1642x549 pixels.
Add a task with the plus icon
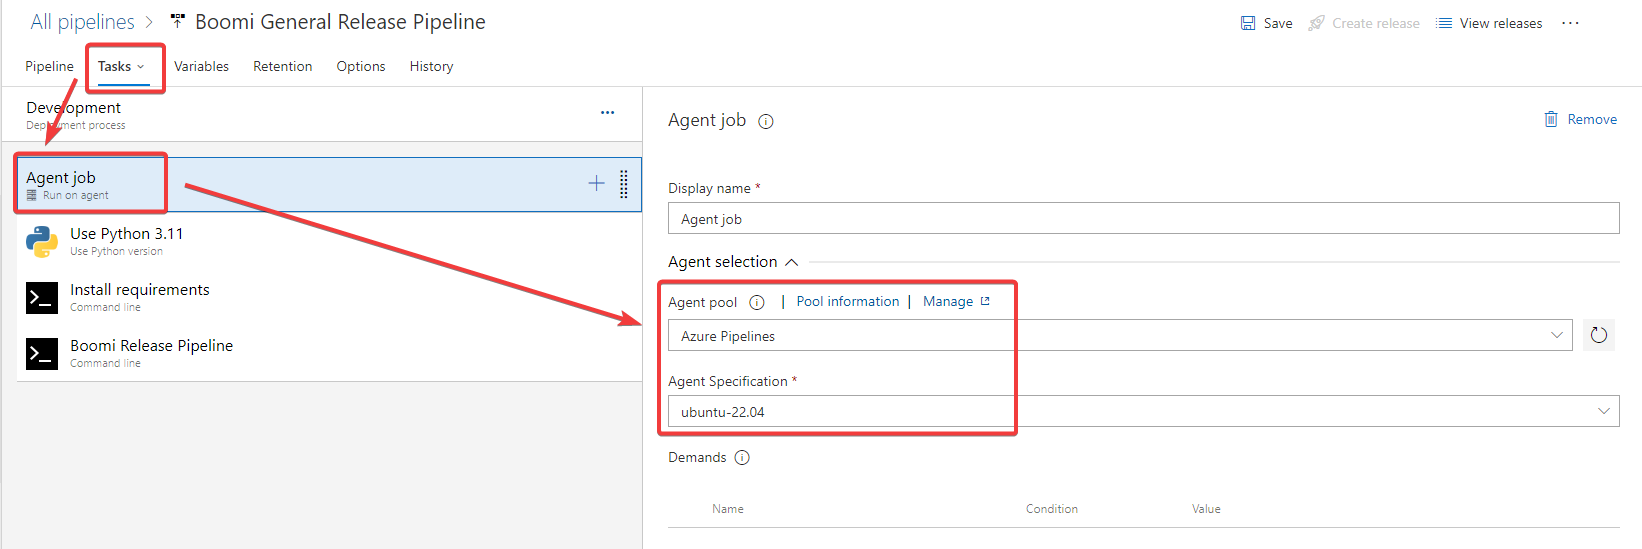596,183
